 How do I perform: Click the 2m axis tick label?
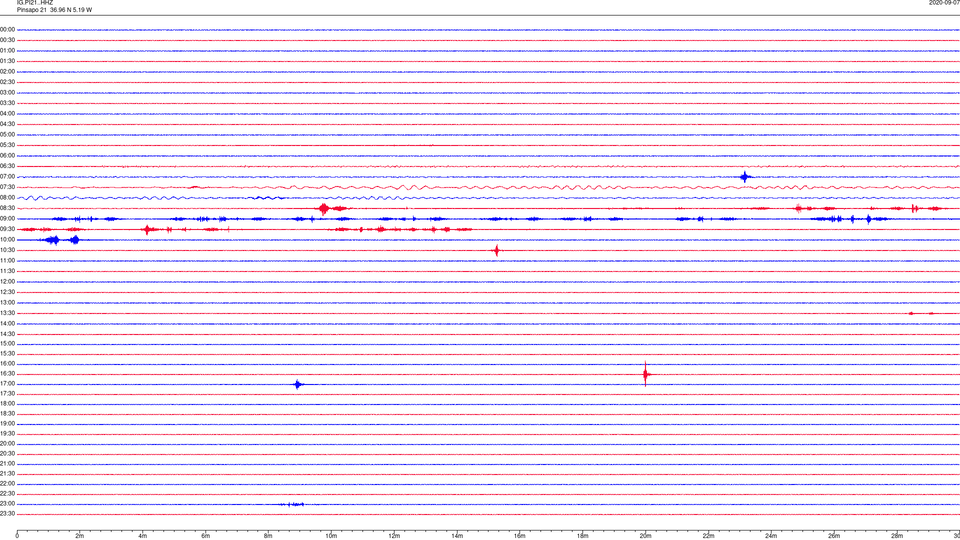click(x=80, y=536)
